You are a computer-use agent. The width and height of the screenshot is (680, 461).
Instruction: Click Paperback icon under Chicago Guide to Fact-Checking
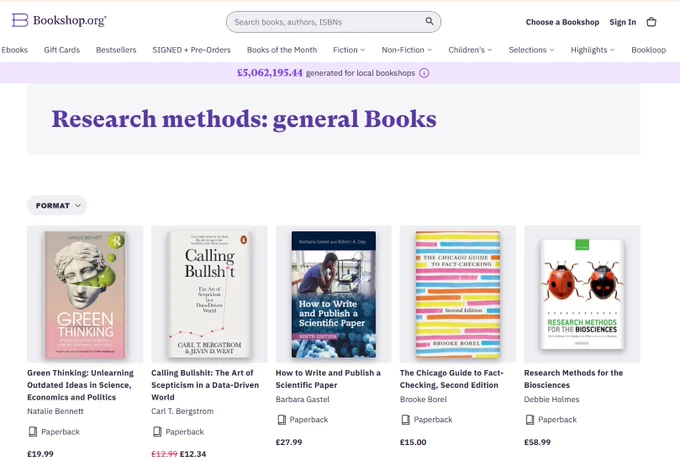point(405,419)
